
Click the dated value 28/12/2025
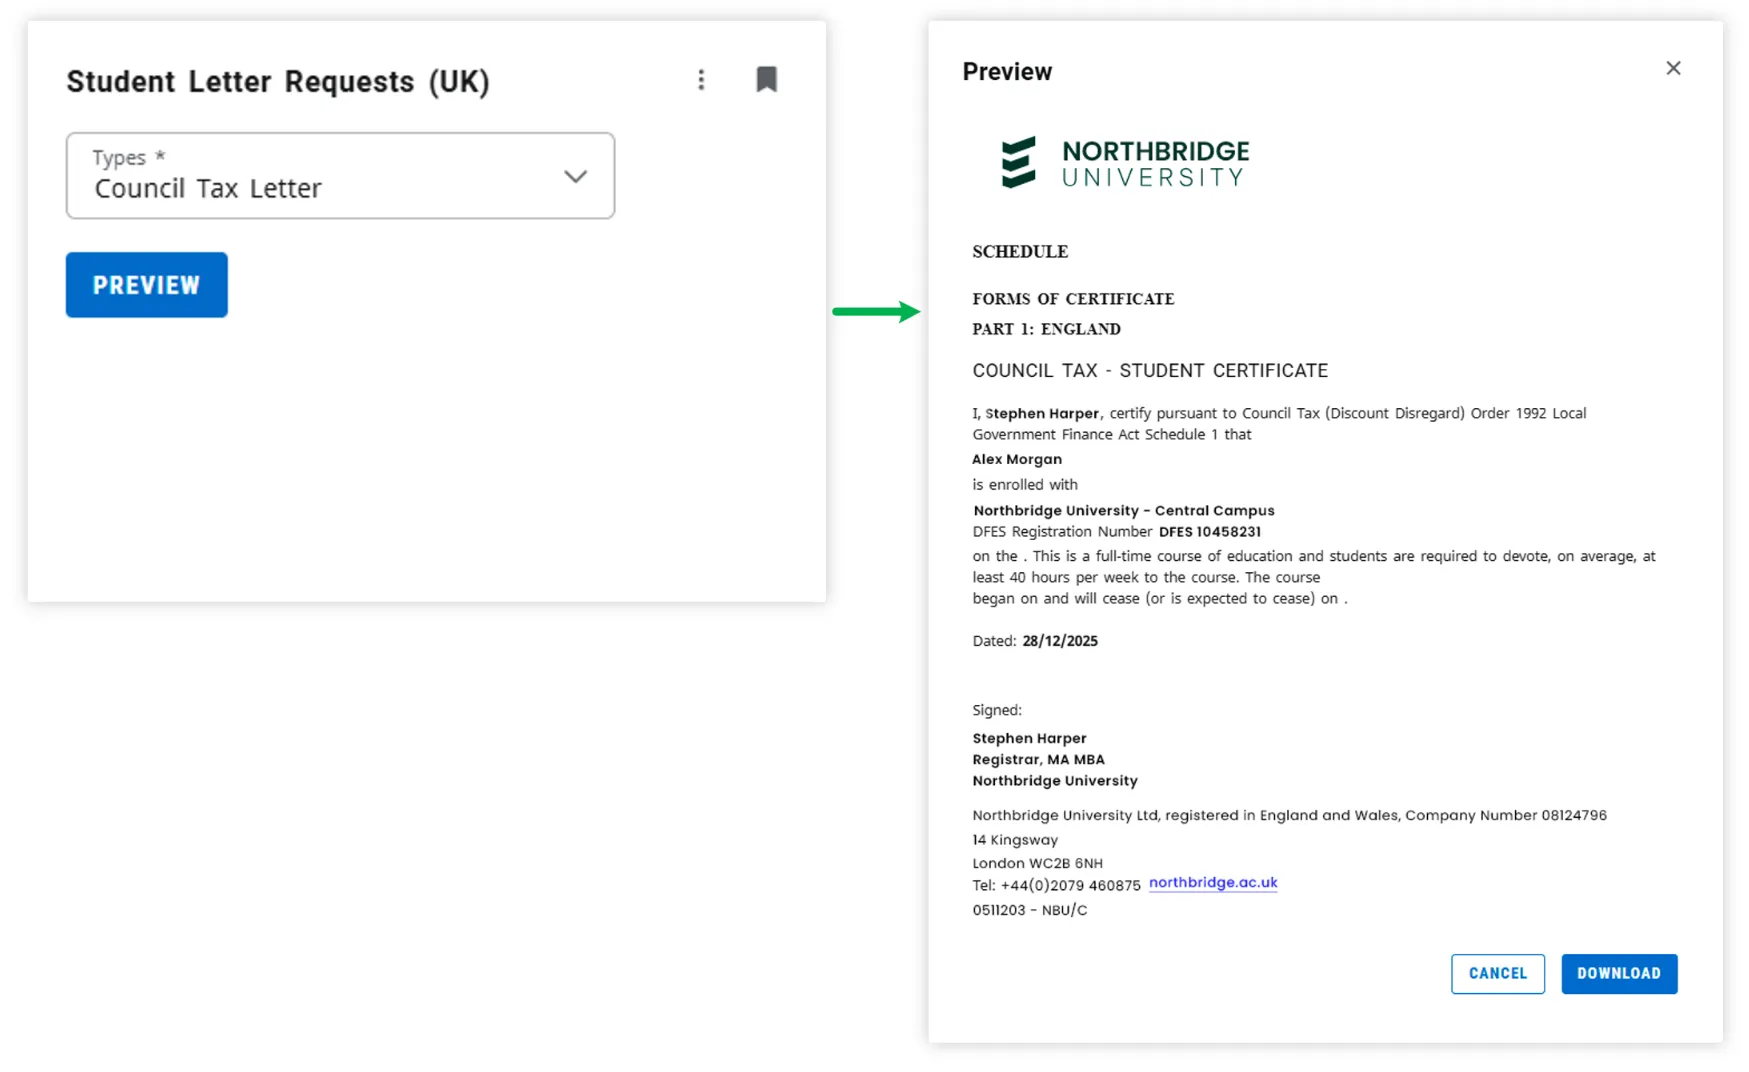coord(1059,641)
